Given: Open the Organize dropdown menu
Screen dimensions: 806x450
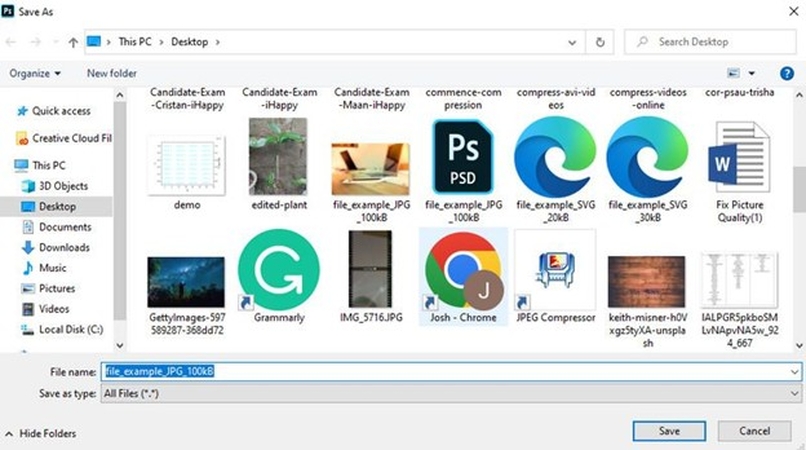Looking at the screenshot, I should coord(35,73).
